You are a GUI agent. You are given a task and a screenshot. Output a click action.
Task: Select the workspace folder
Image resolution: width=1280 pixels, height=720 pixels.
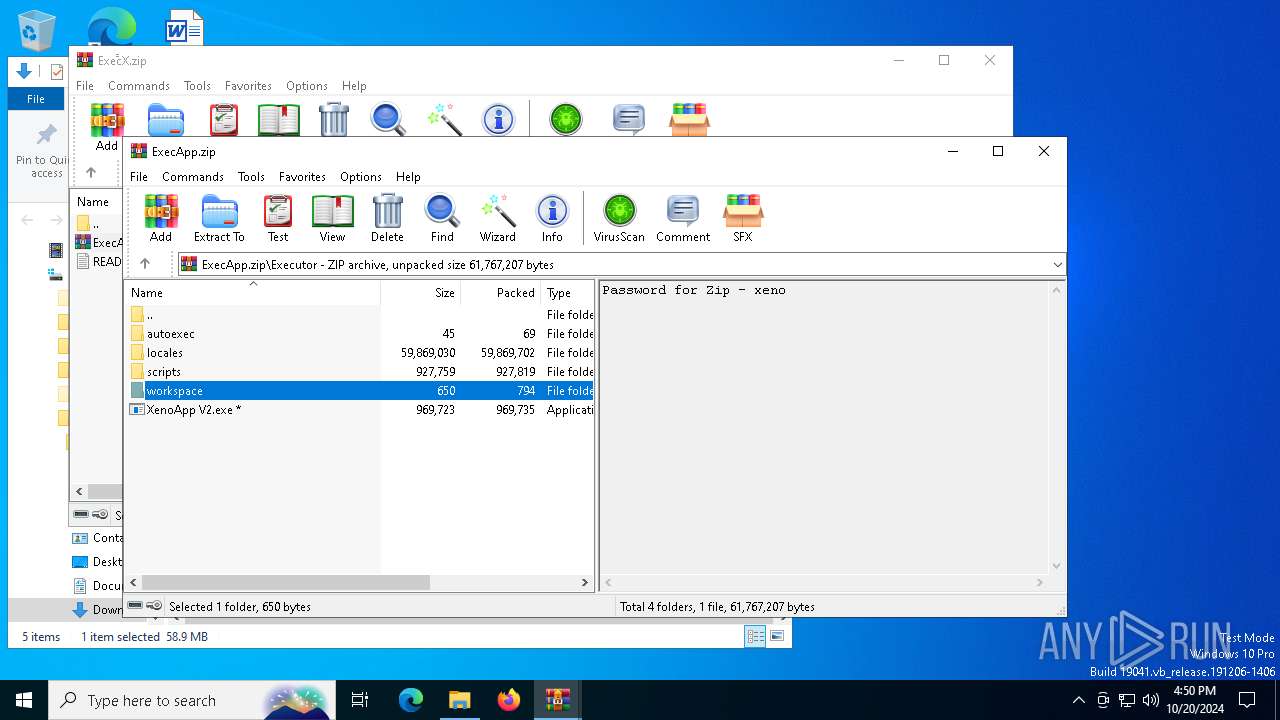pos(360,391)
